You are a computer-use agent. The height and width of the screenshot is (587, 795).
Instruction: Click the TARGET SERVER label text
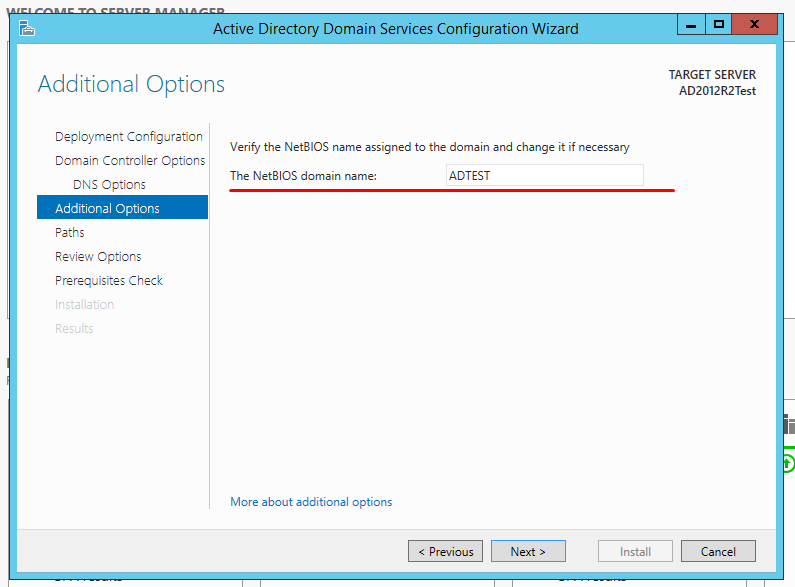(712, 75)
